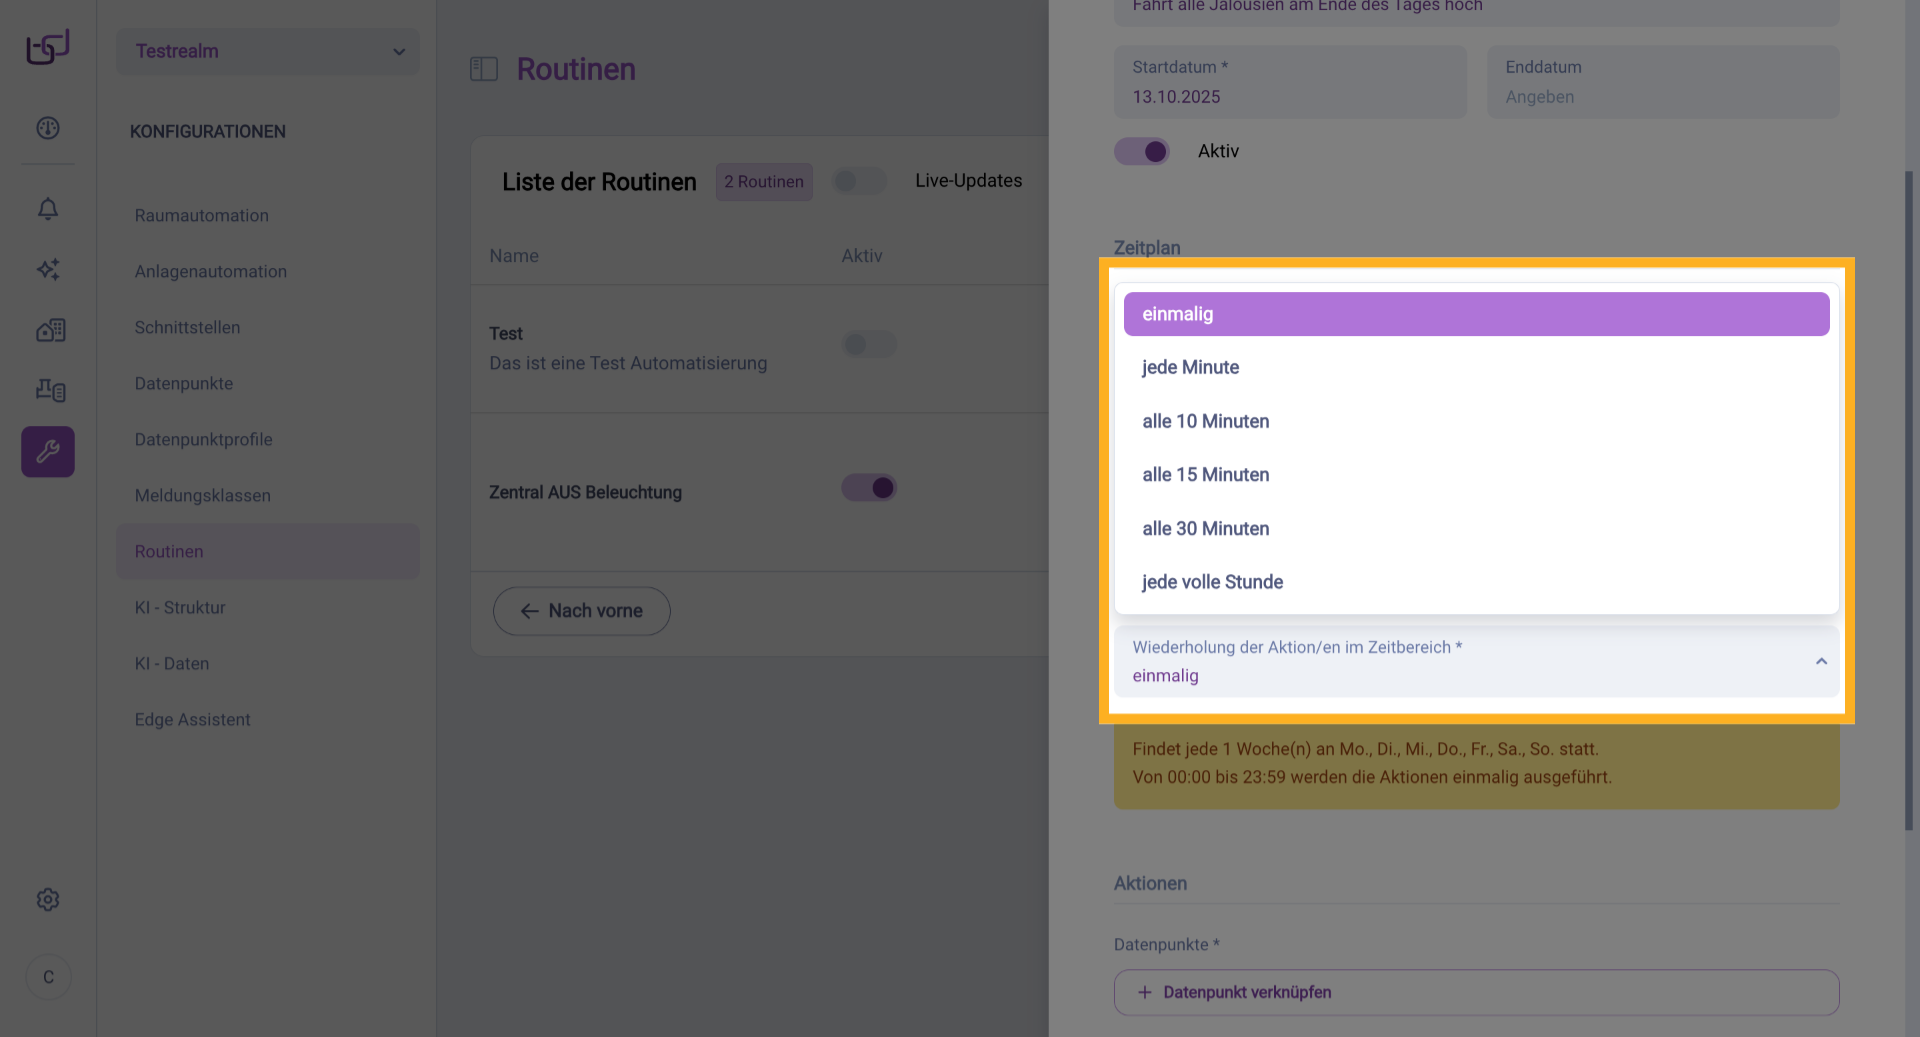The height and width of the screenshot is (1037, 1920).
Task: Open the dashboard gauge icon
Action: click(x=48, y=128)
